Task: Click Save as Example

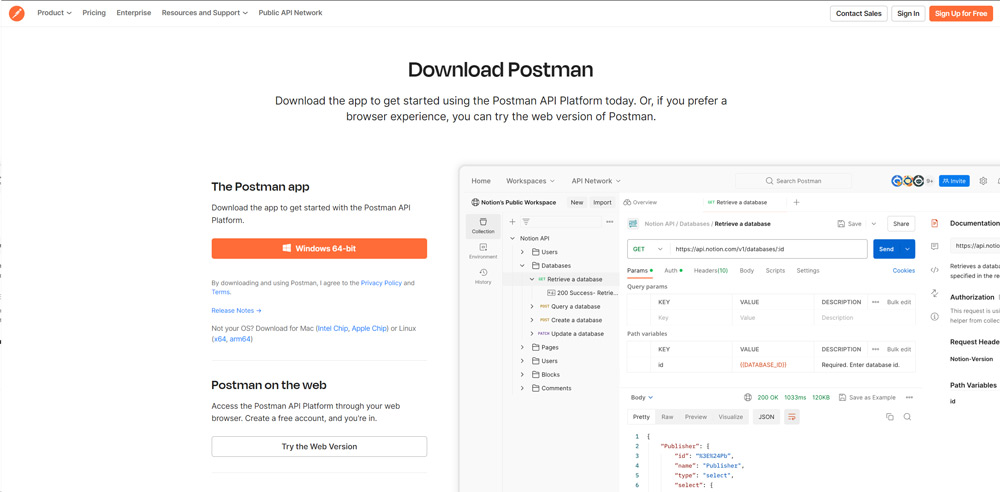Action: pyautogui.click(x=867, y=398)
